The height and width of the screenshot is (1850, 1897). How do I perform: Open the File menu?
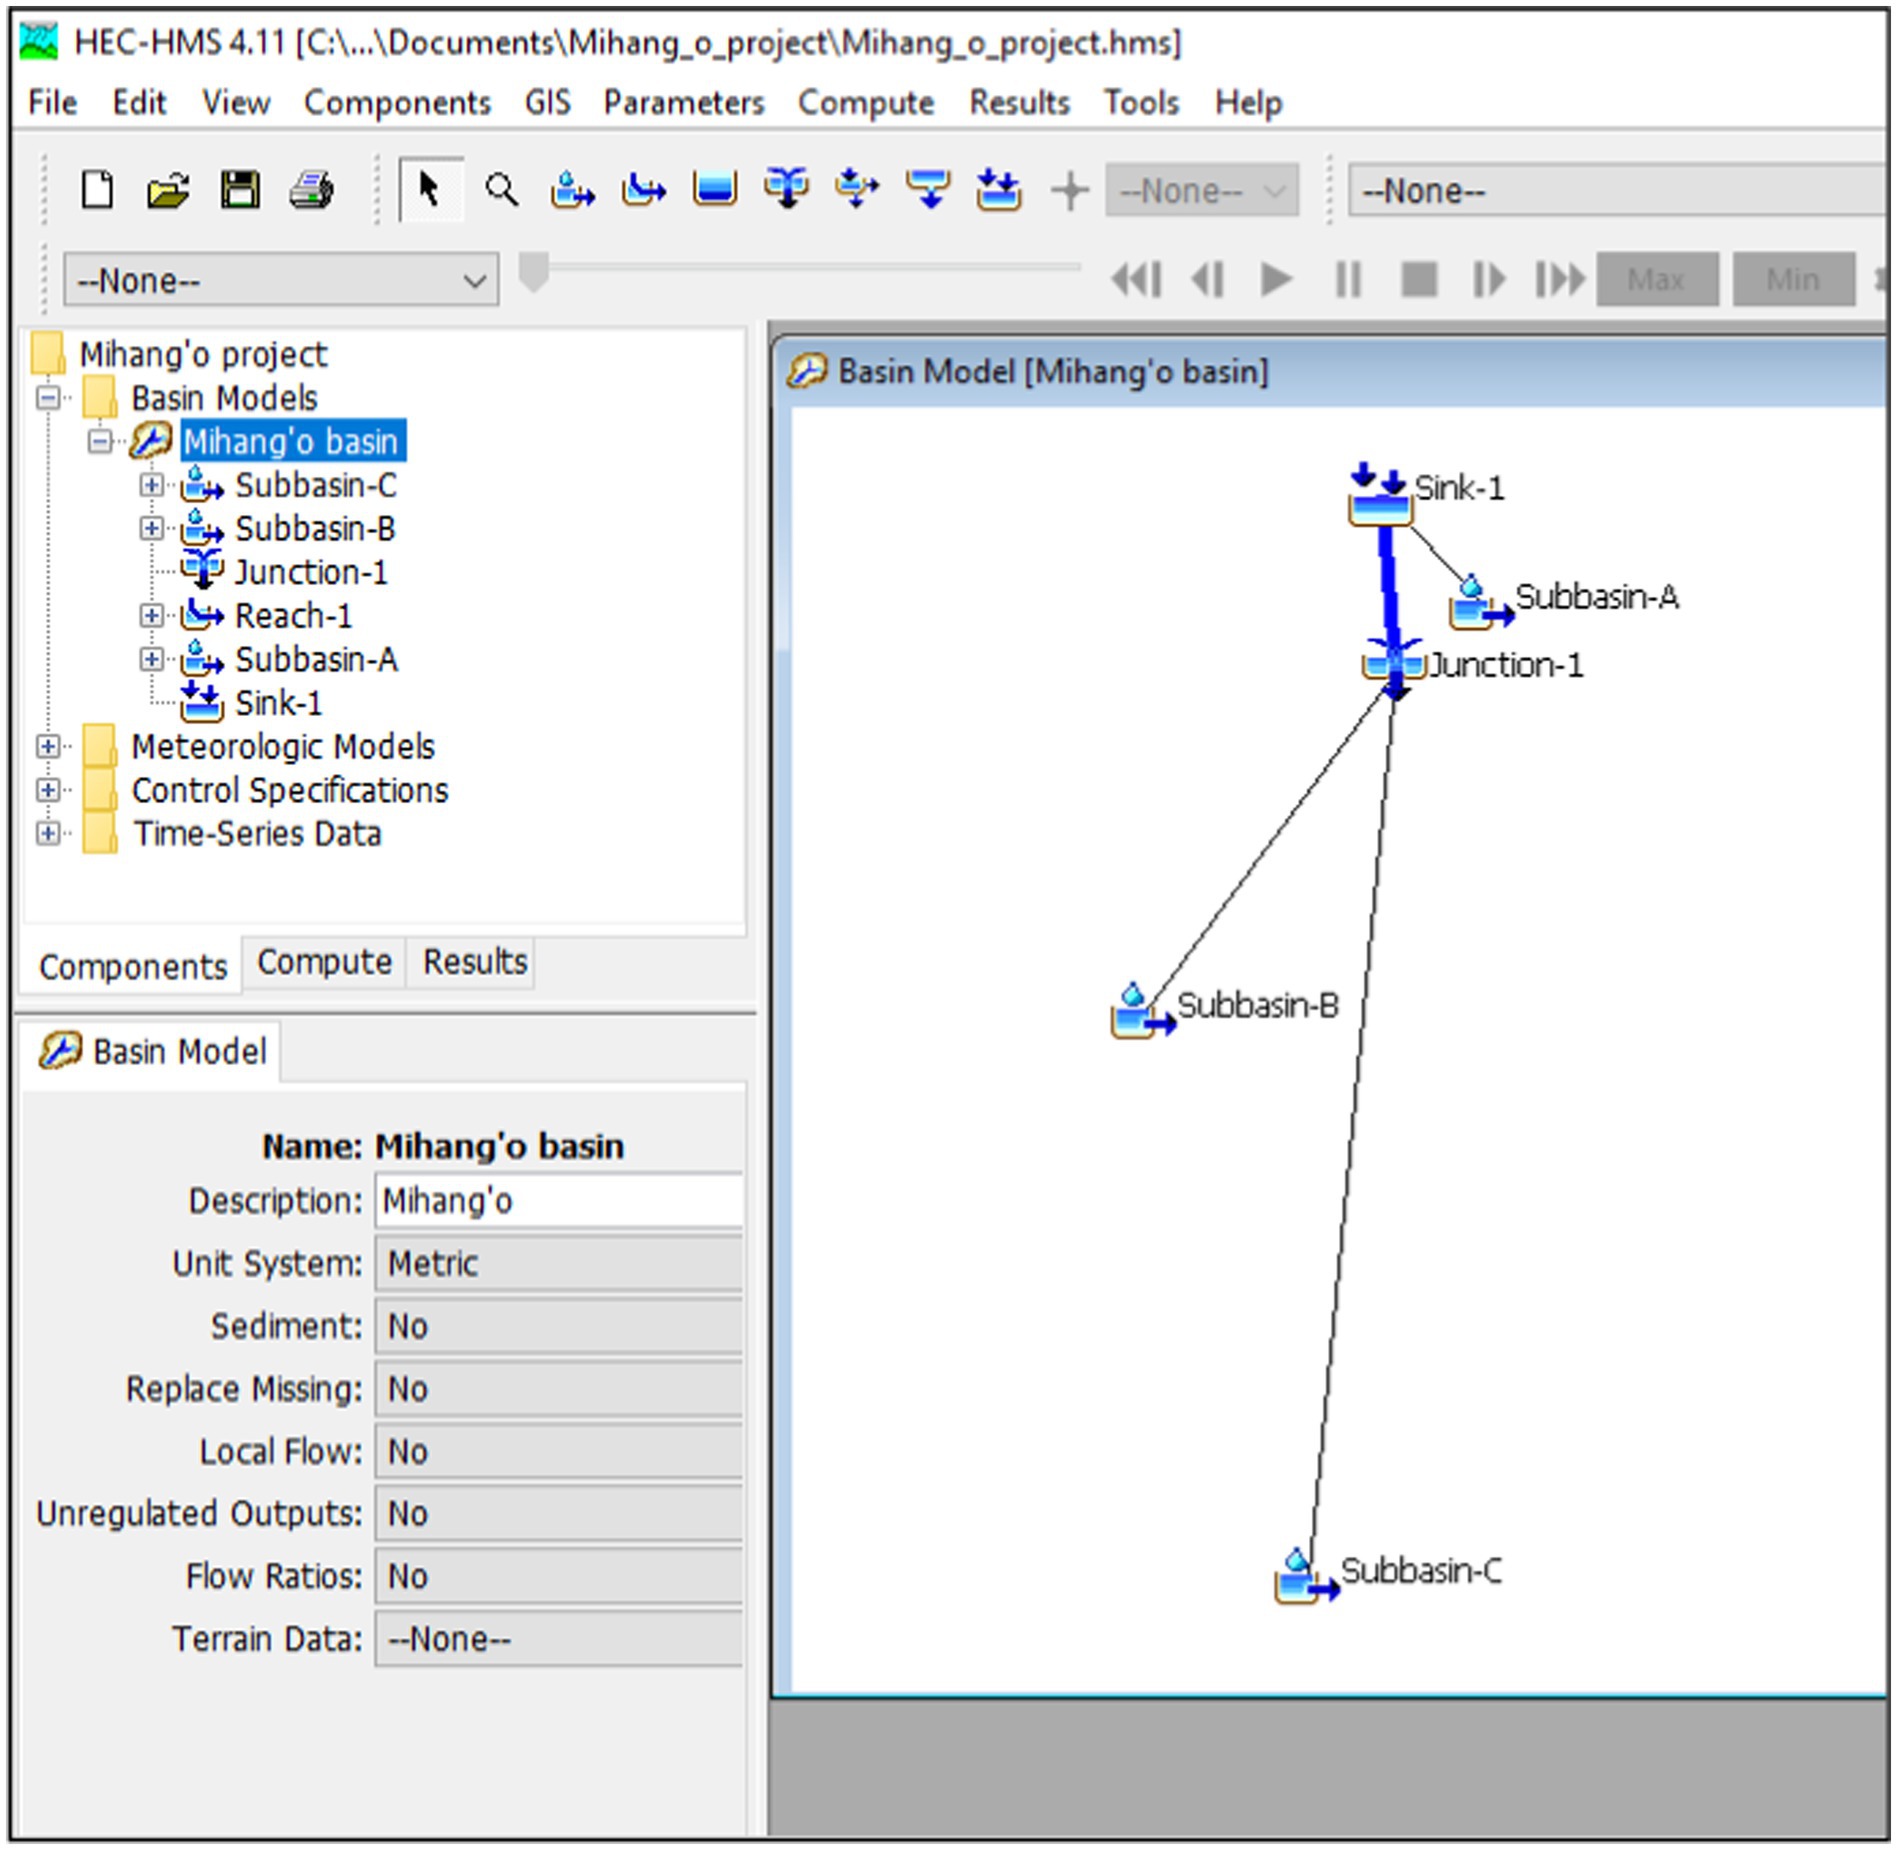(x=53, y=102)
